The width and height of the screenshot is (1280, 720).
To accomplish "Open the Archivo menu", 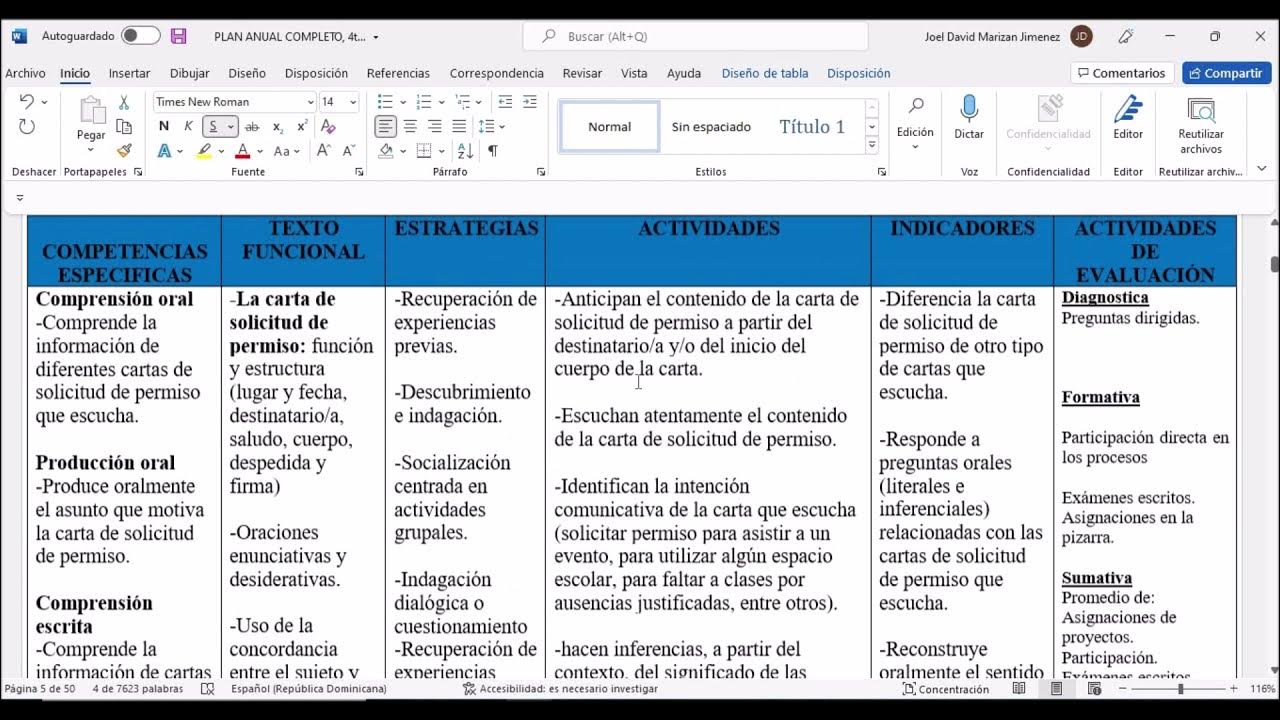I will coord(25,73).
